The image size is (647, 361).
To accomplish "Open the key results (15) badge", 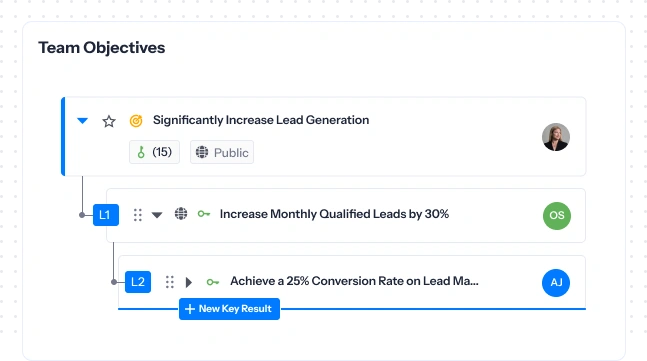I will coord(154,152).
